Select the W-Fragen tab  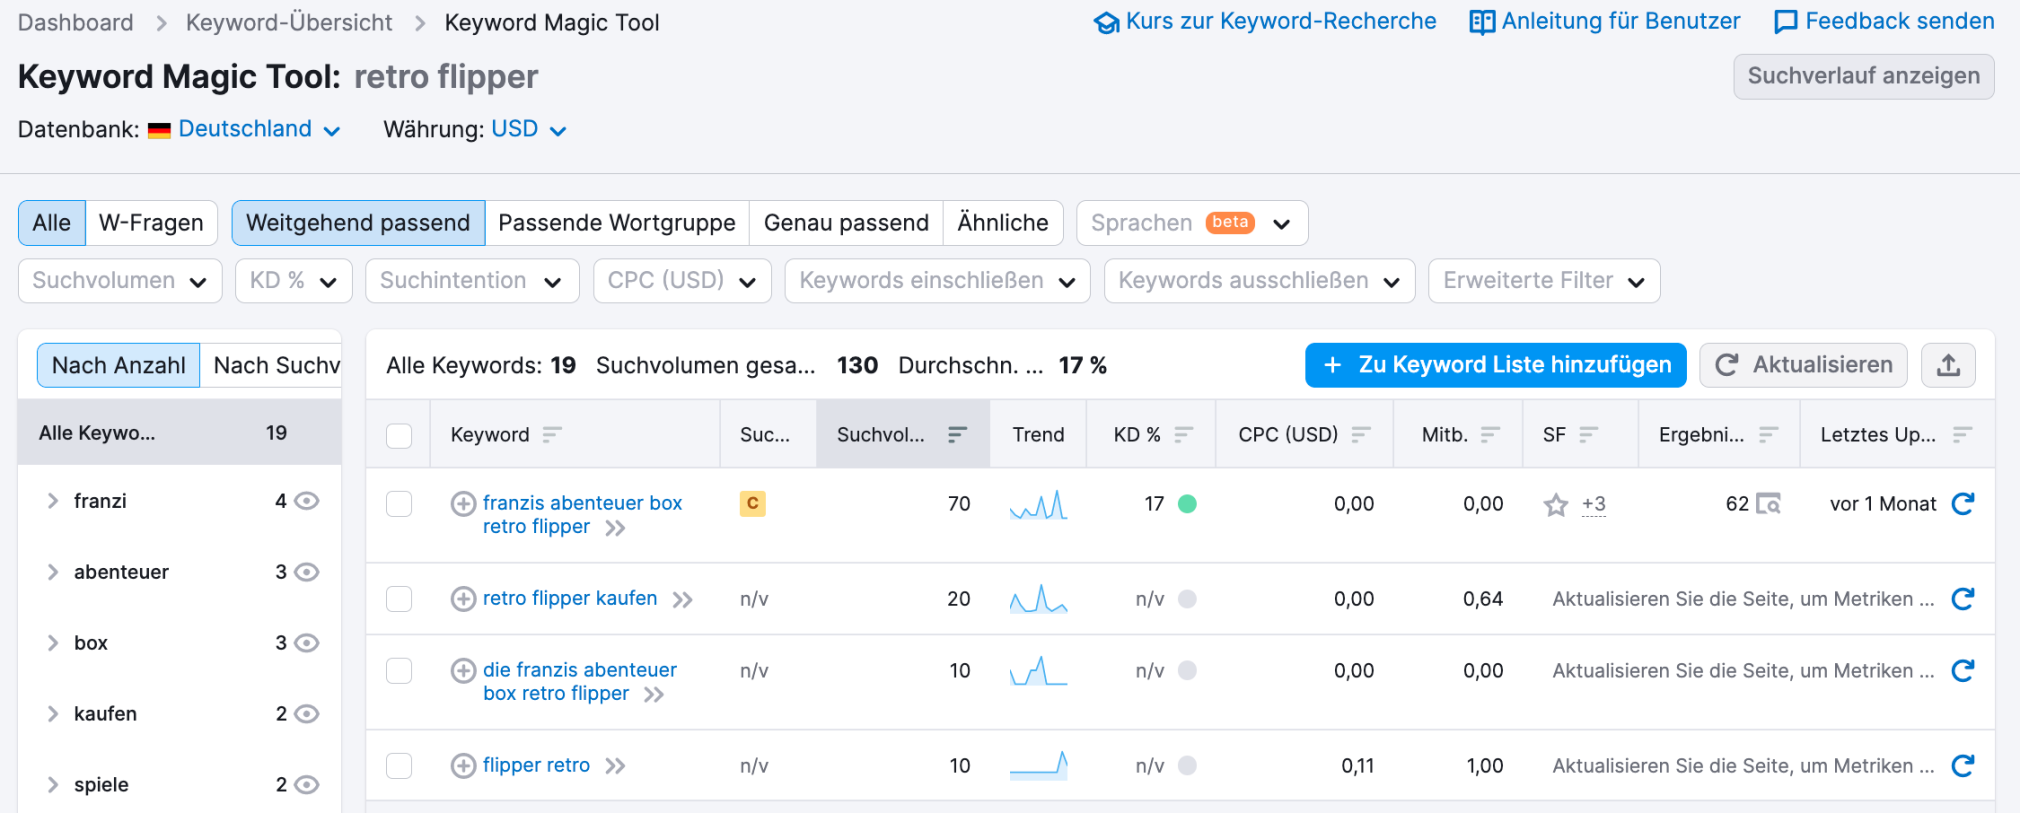point(151,222)
